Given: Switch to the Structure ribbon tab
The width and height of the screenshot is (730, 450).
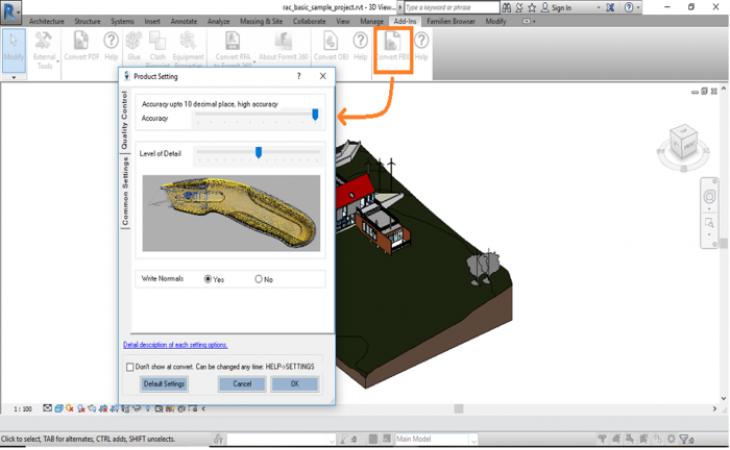Looking at the screenshot, I should click(87, 21).
